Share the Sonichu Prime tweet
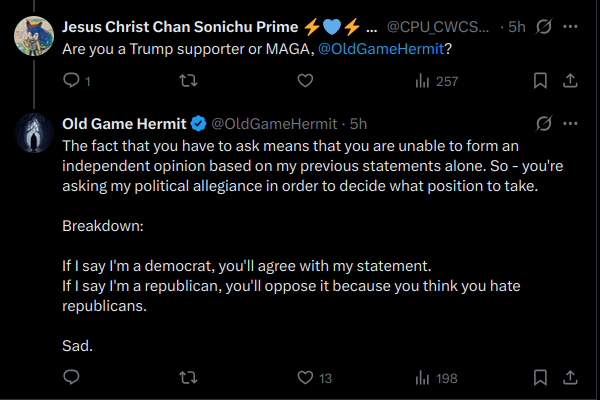This screenshot has width=600, height=400. (x=570, y=81)
